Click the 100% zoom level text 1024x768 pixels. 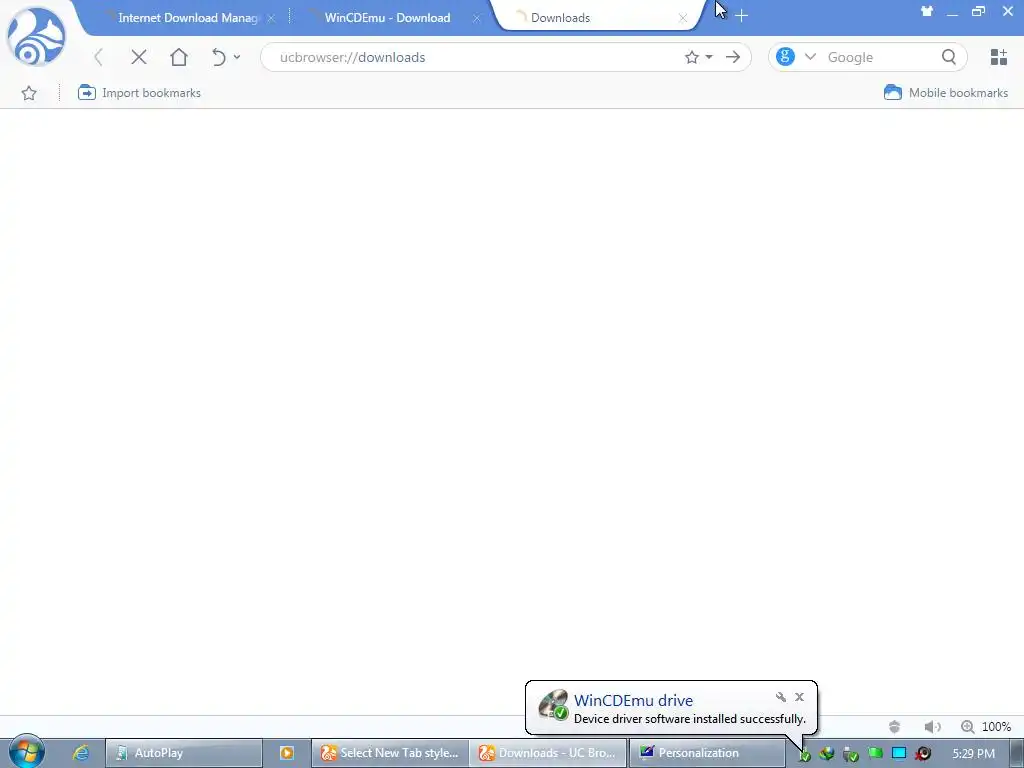tap(997, 726)
